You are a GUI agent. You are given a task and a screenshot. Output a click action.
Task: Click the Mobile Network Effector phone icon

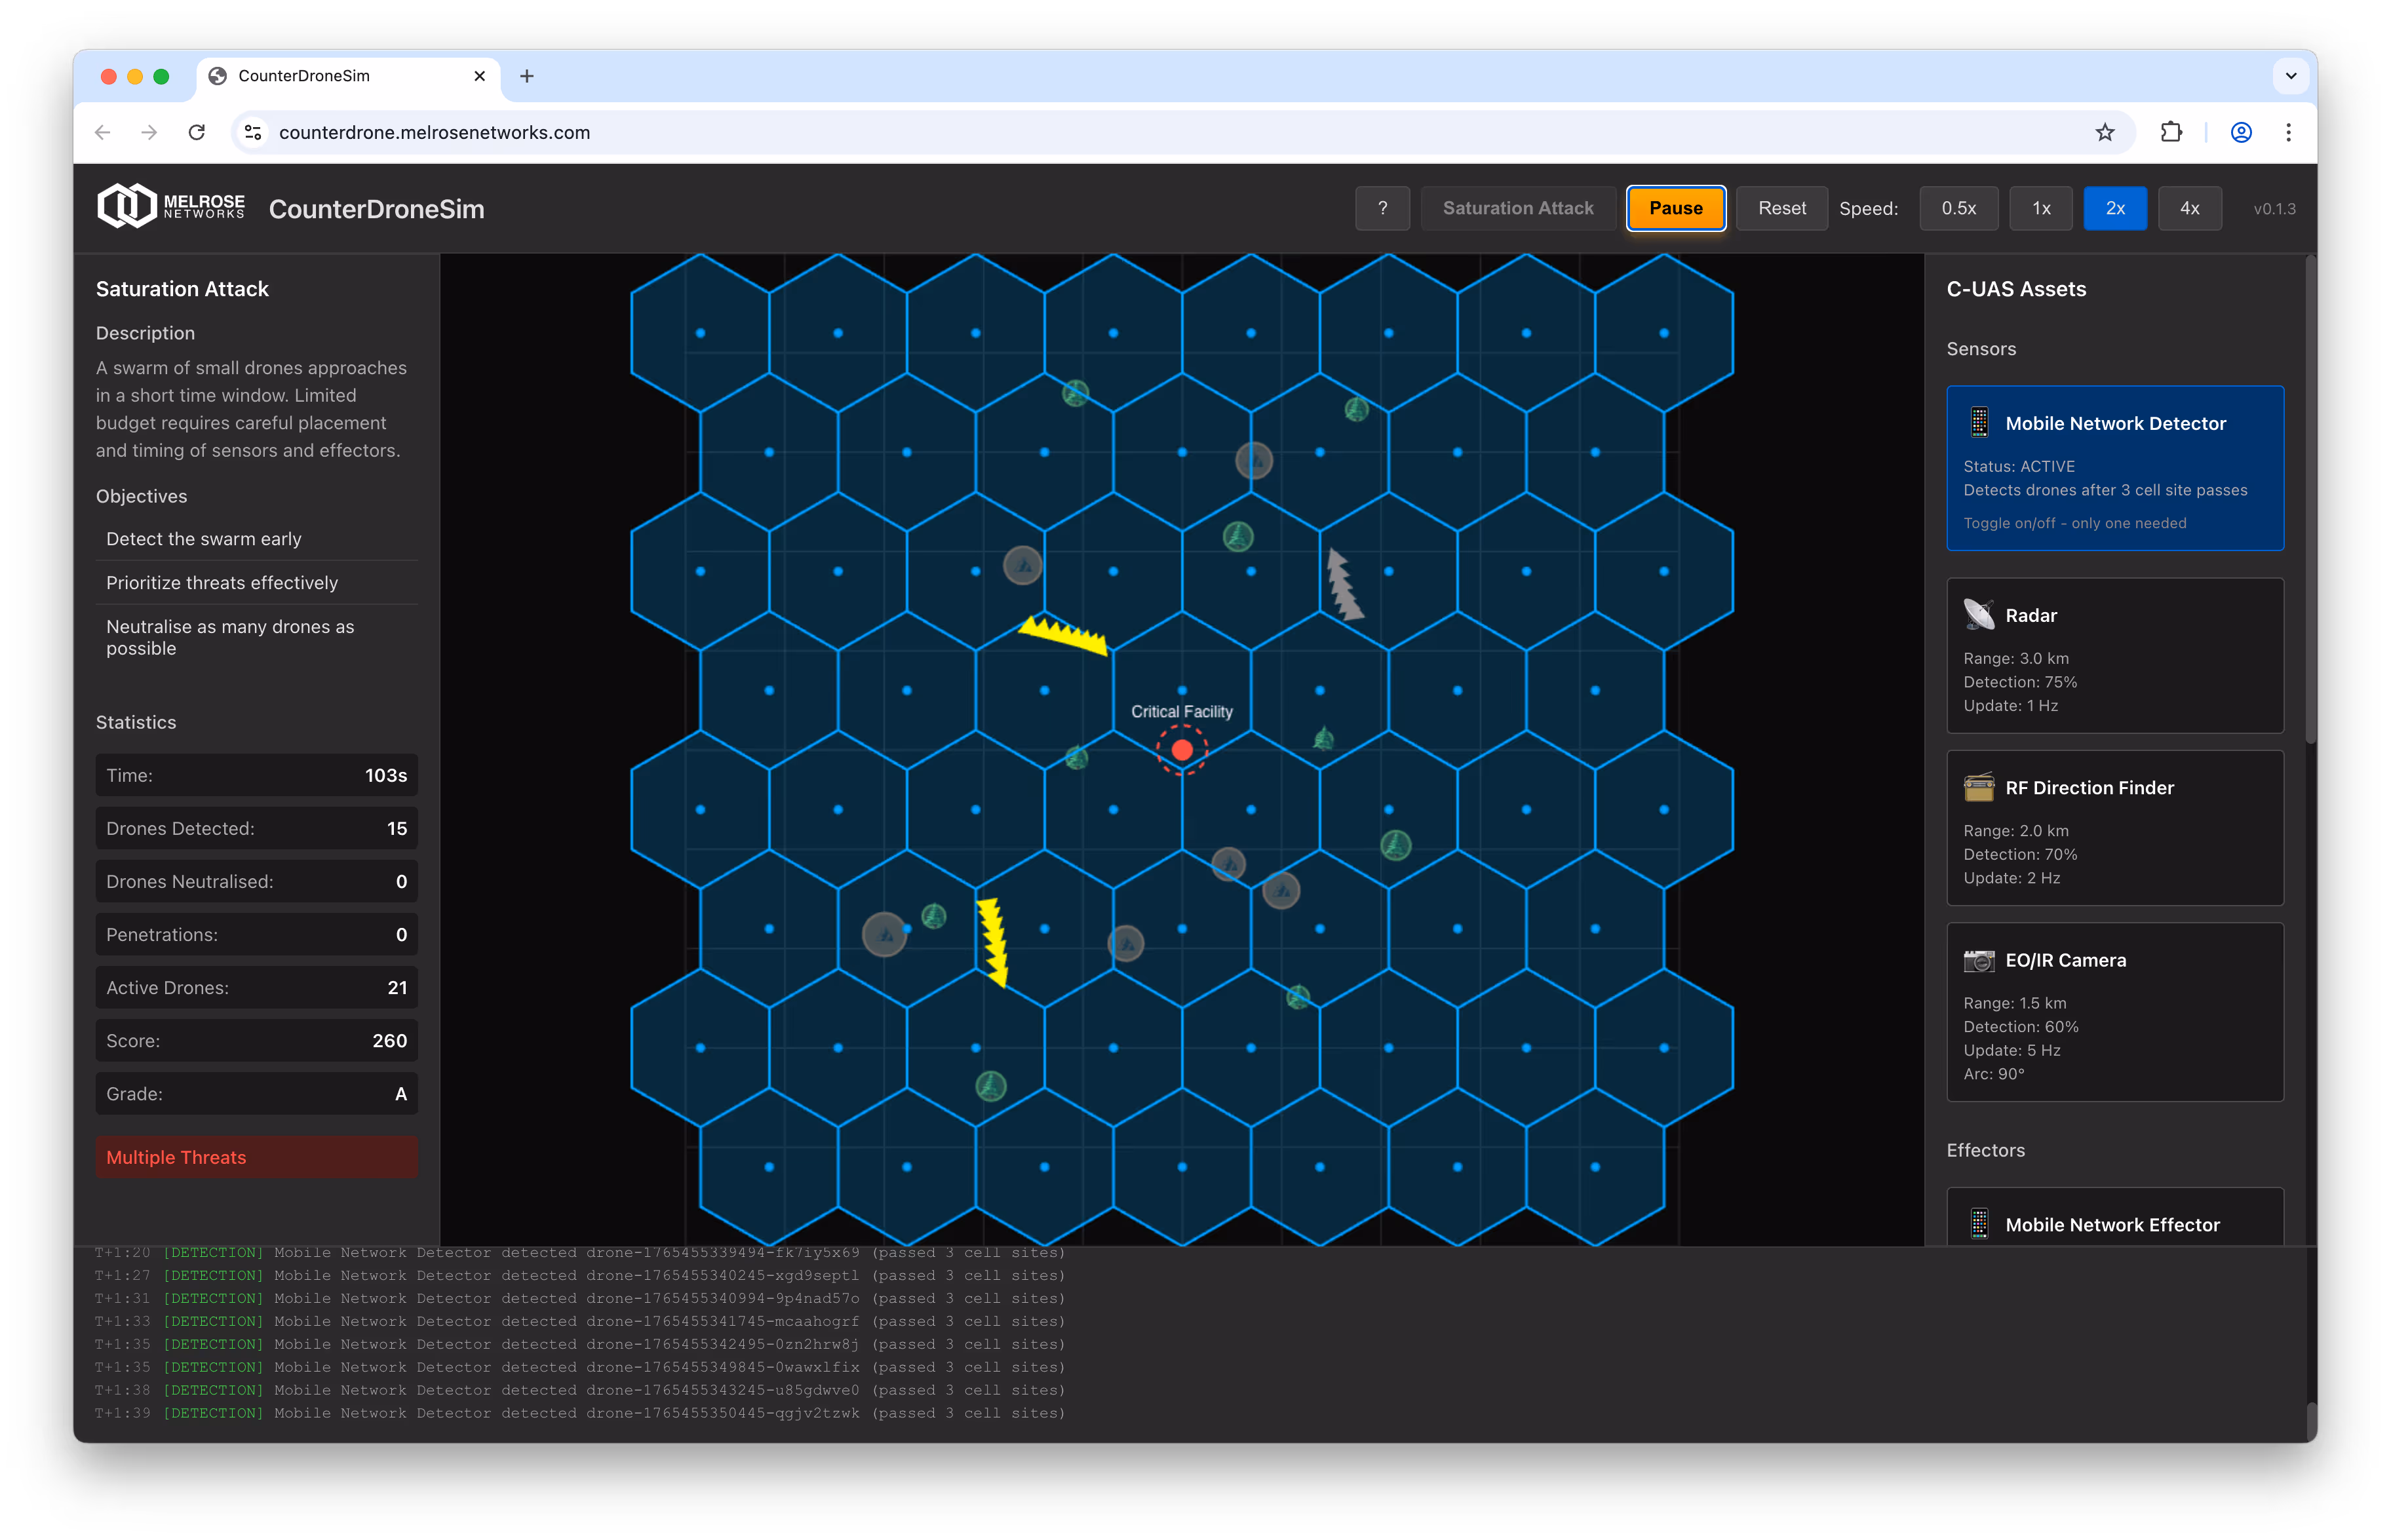coord(1978,1224)
